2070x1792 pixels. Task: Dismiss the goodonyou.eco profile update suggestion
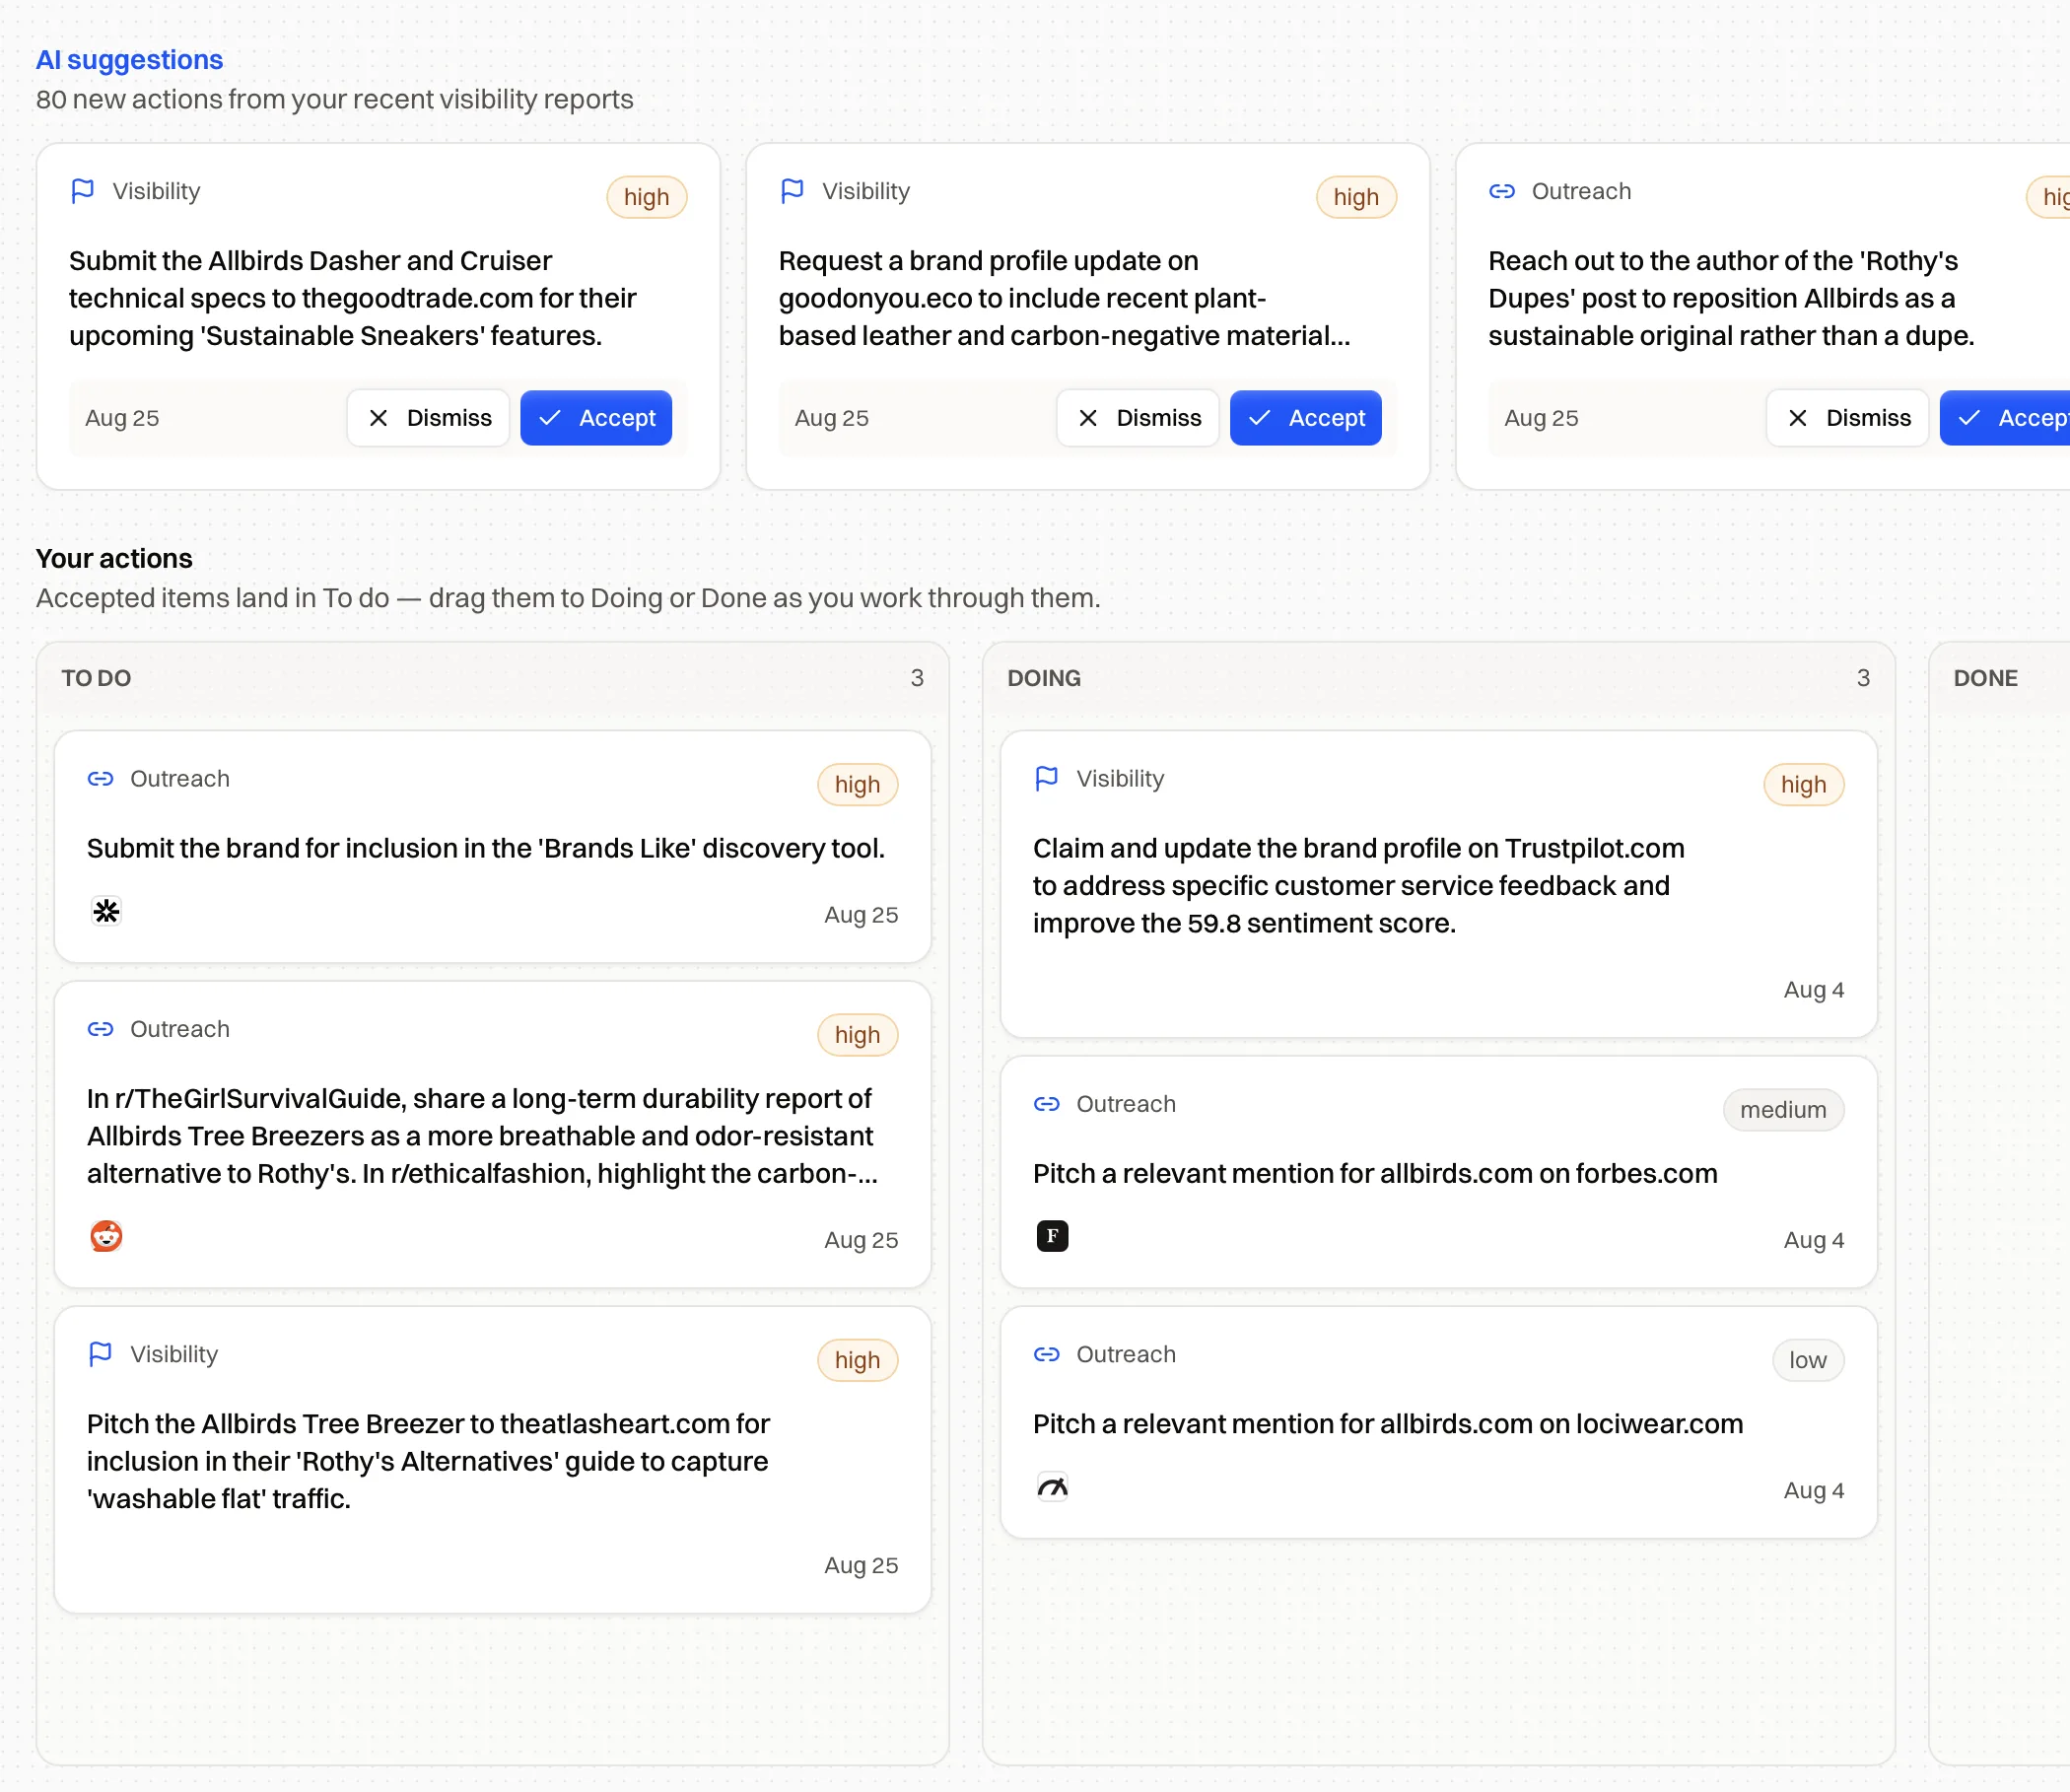point(1138,418)
